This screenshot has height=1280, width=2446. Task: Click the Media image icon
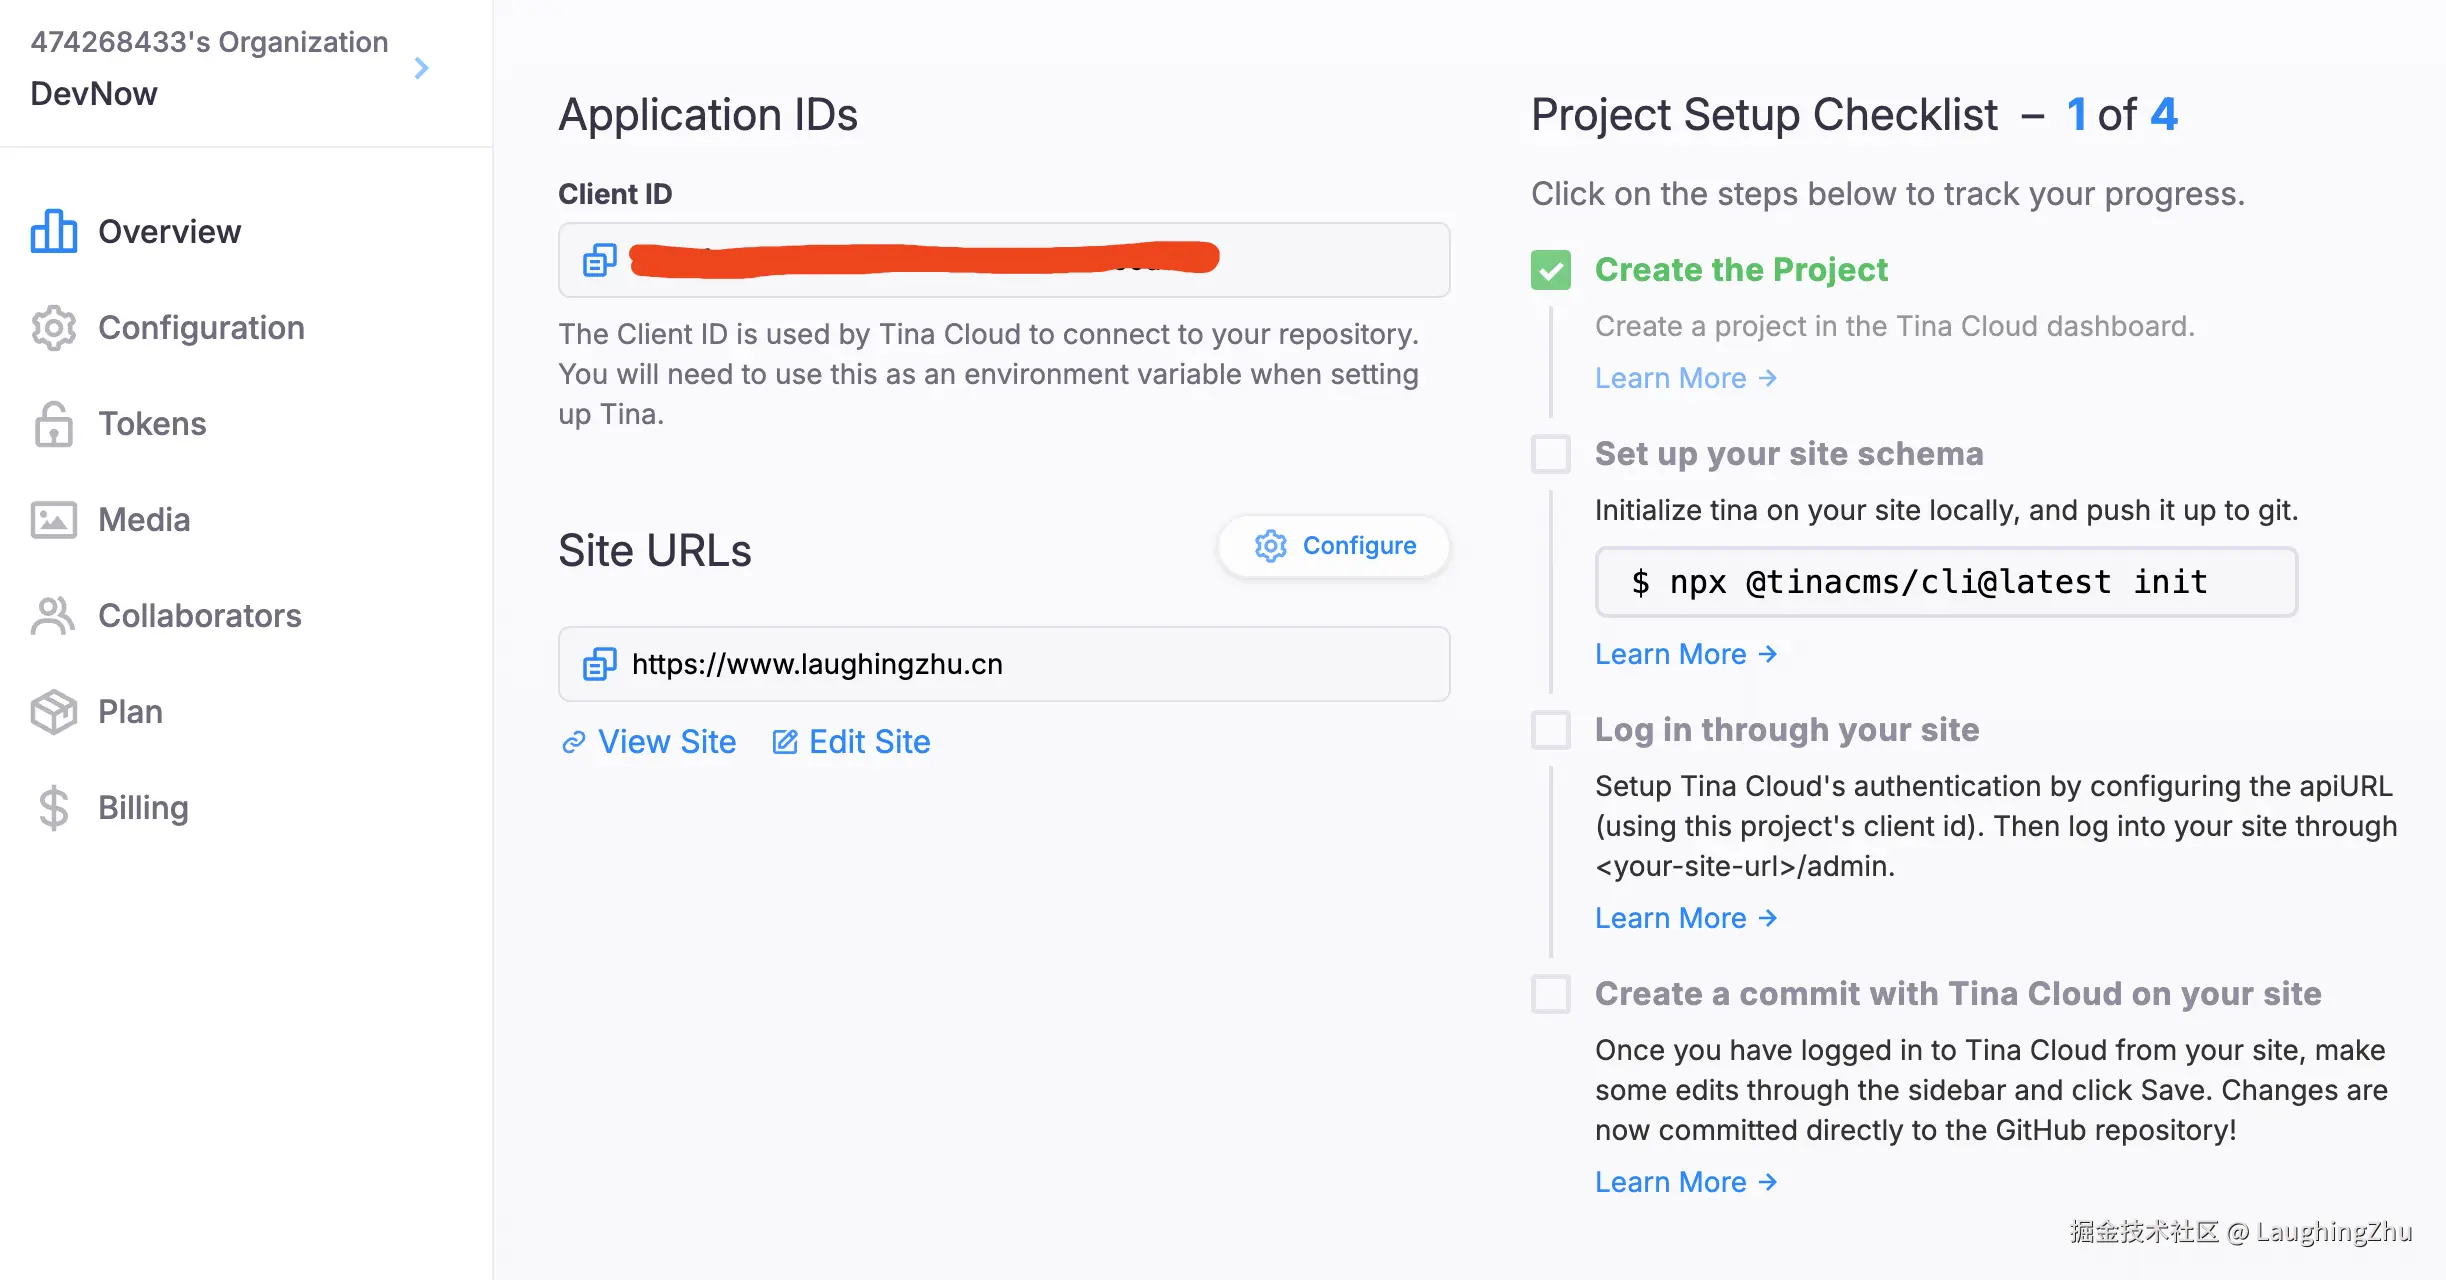[54, 520]
